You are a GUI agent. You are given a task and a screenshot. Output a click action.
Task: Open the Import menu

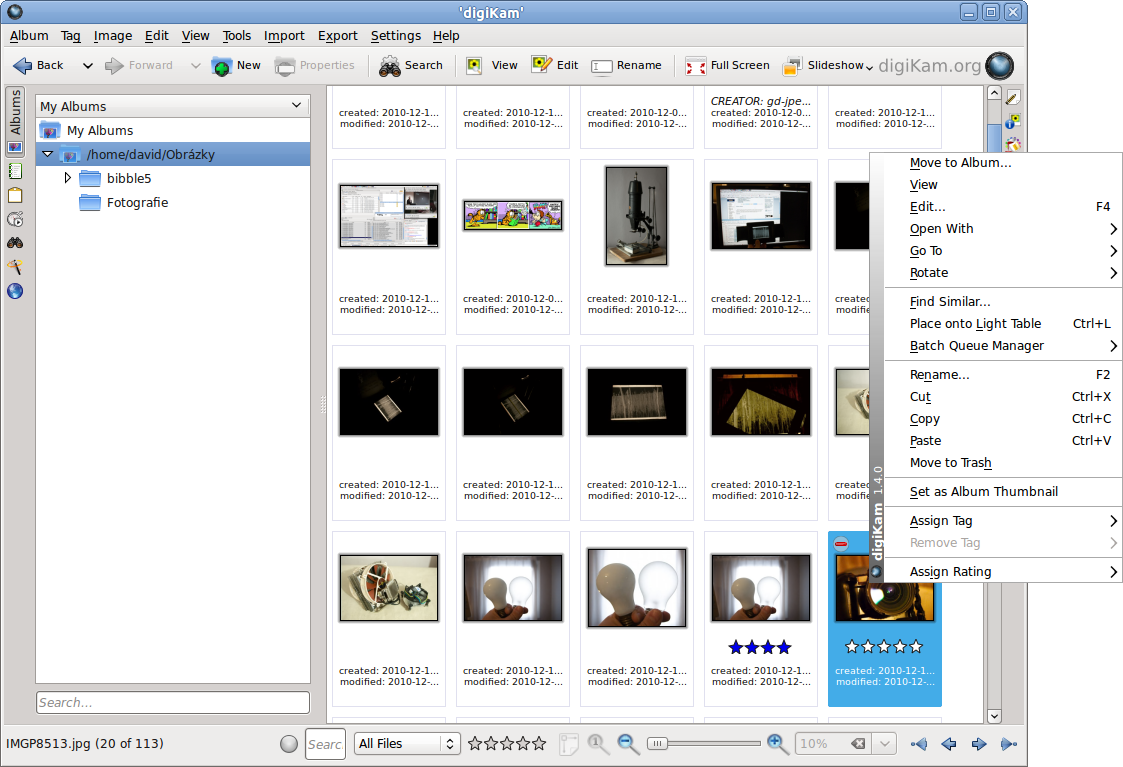tap(284, 35)
